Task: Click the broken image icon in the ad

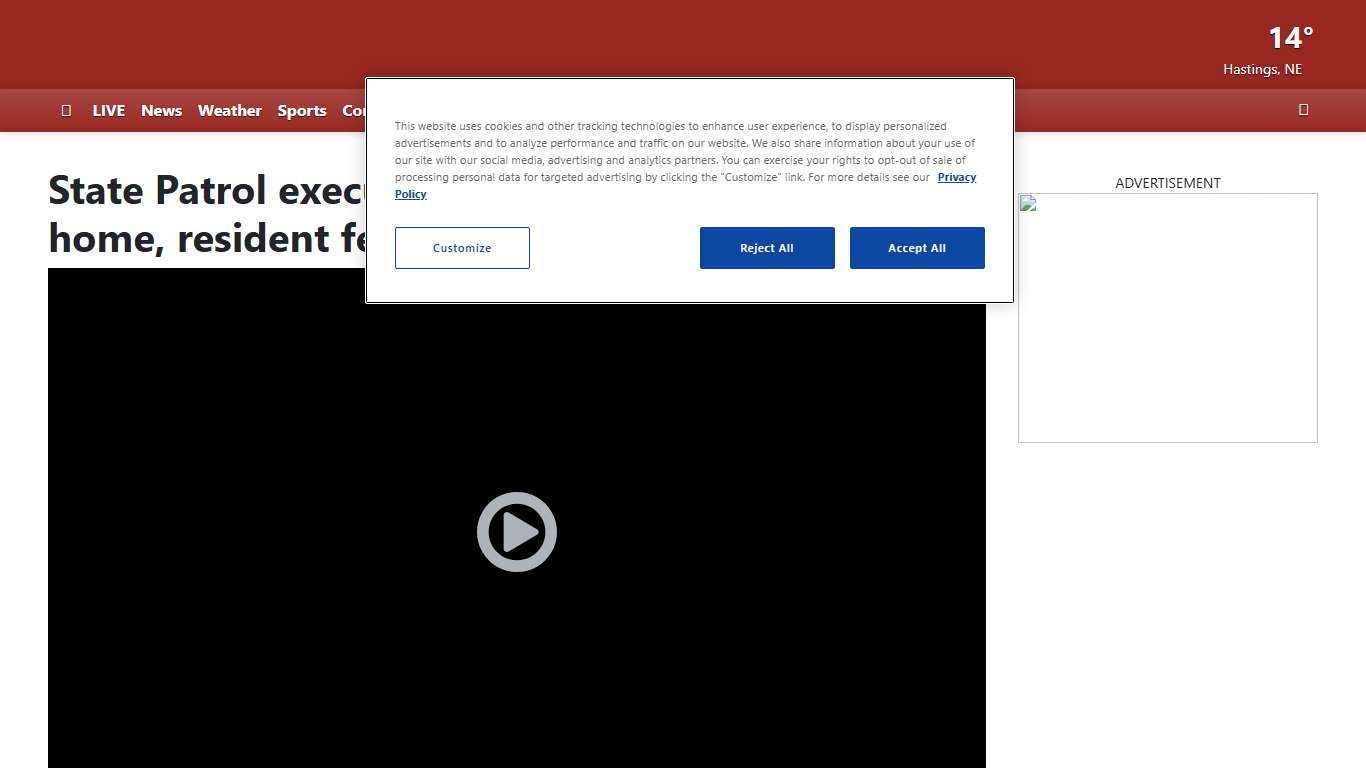Action: [1028, 203]
